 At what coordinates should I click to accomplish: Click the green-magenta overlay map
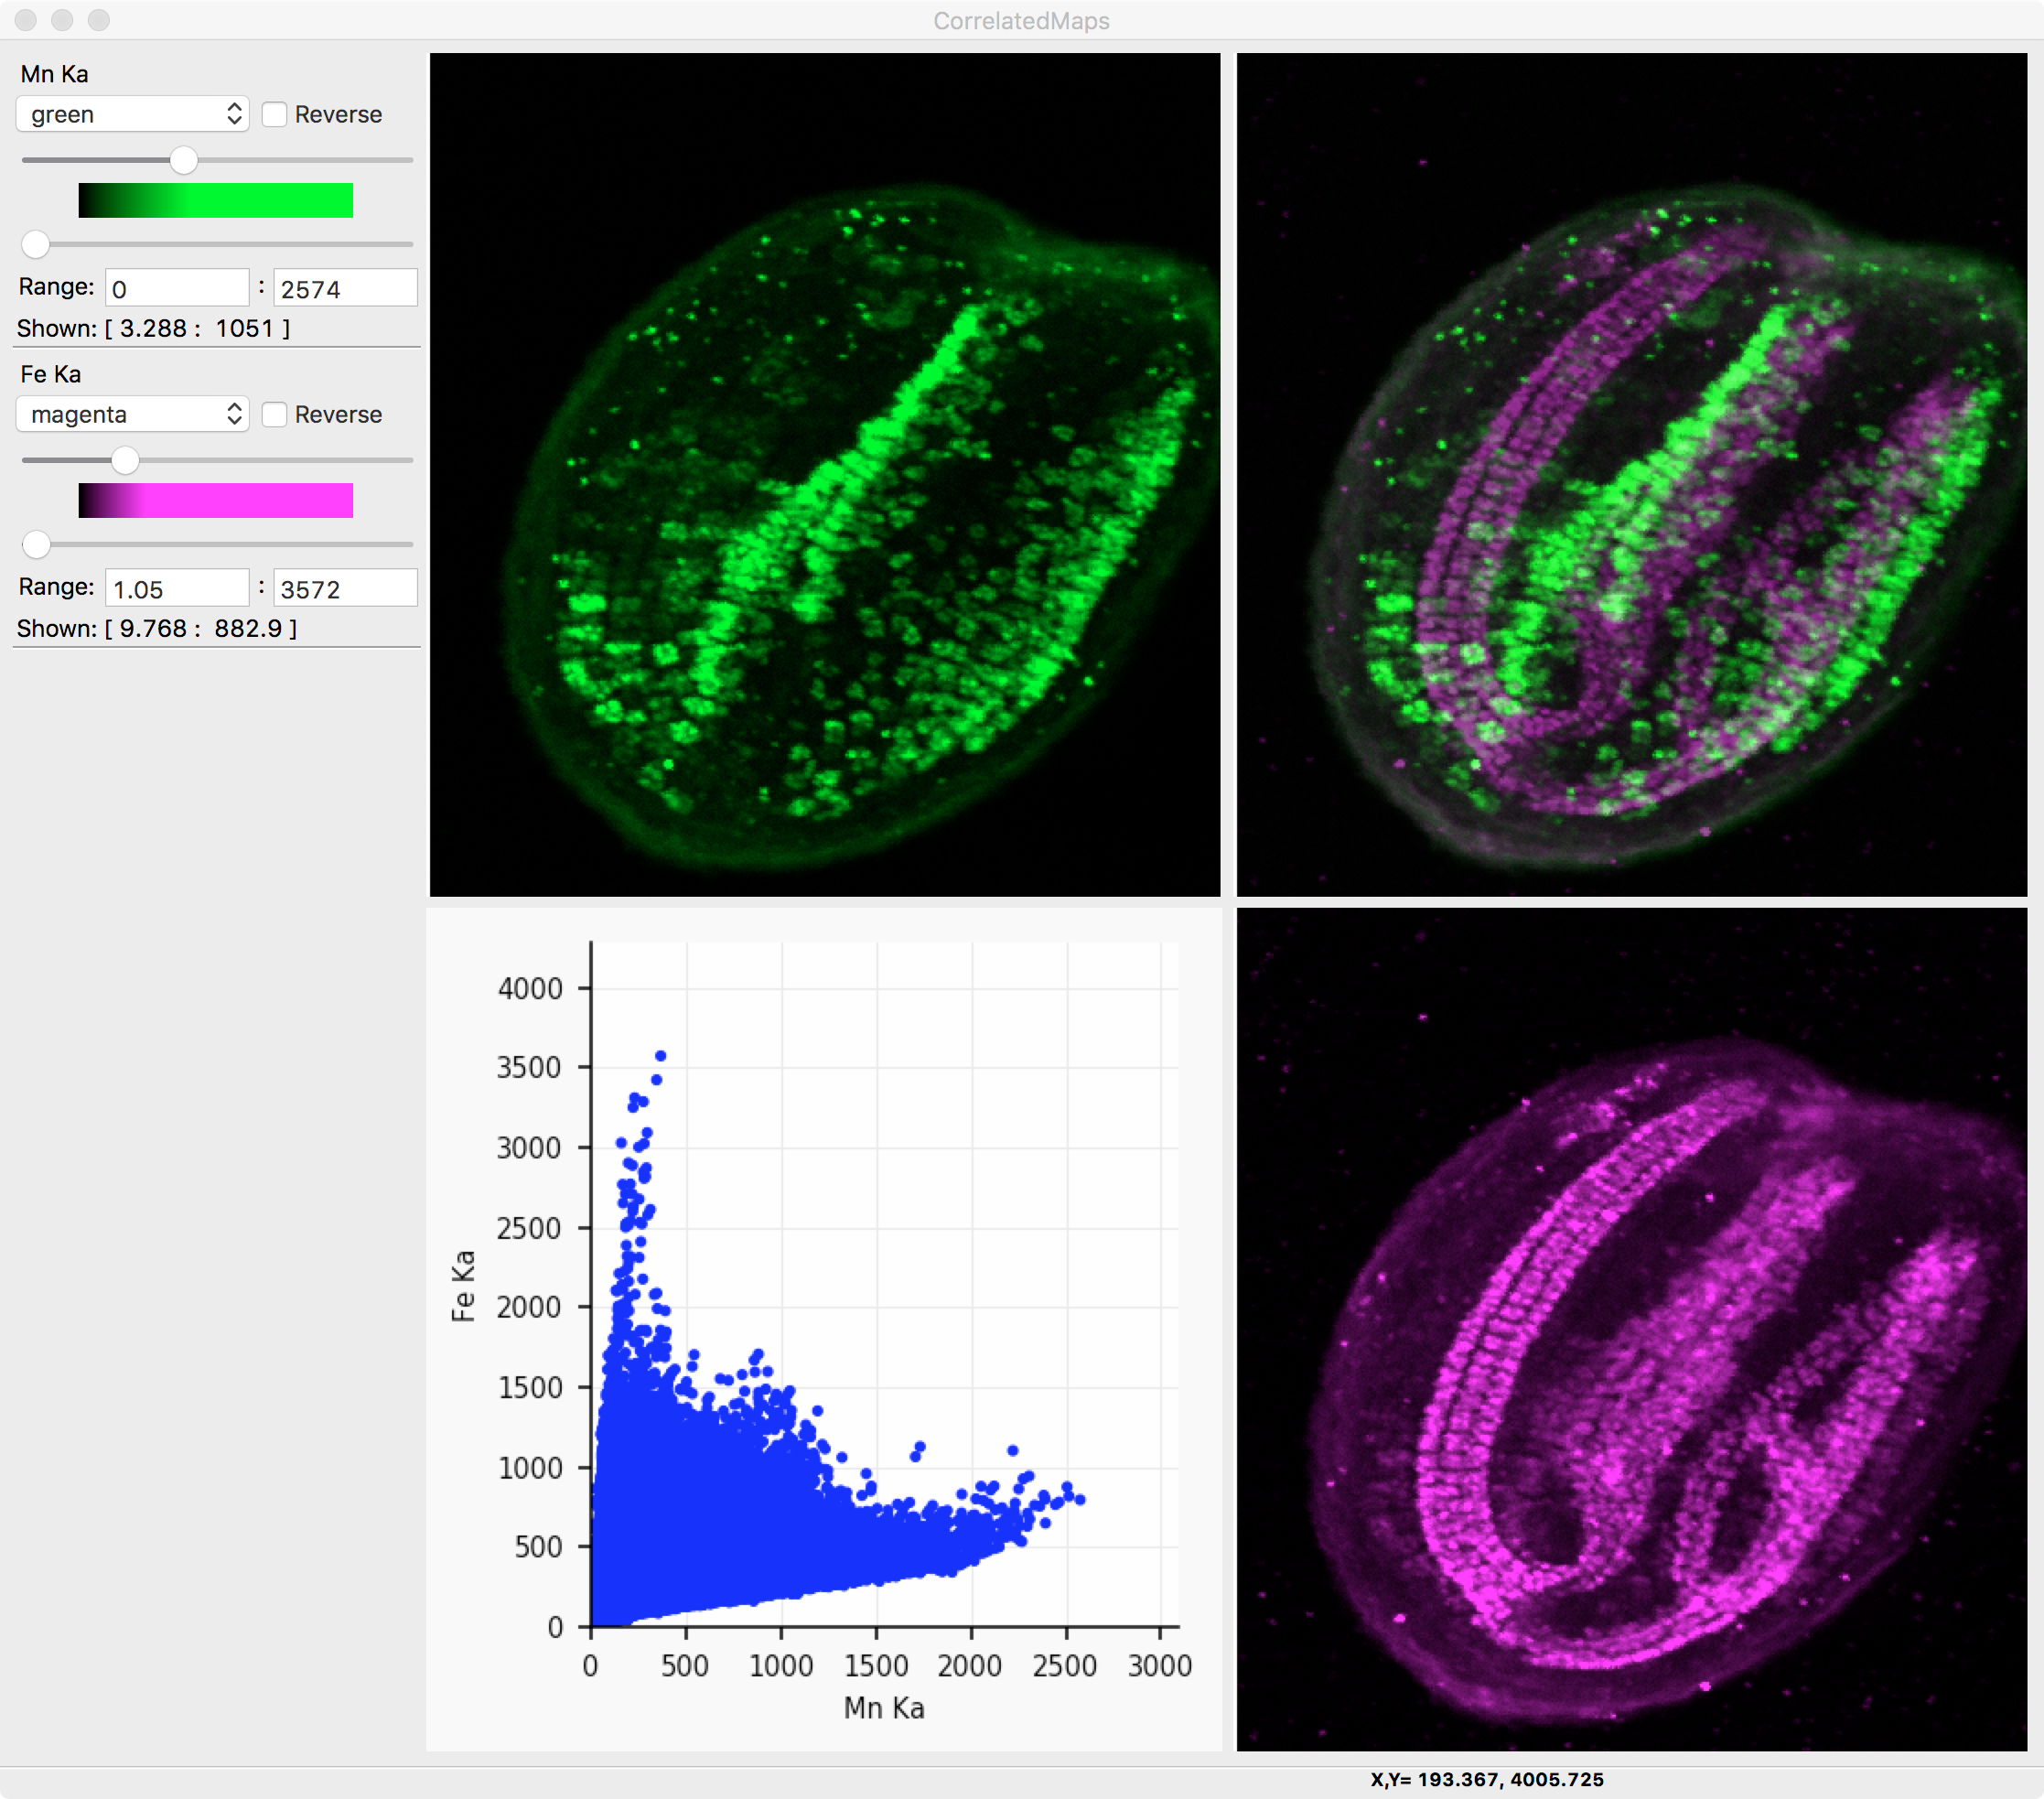(1631, 474)
